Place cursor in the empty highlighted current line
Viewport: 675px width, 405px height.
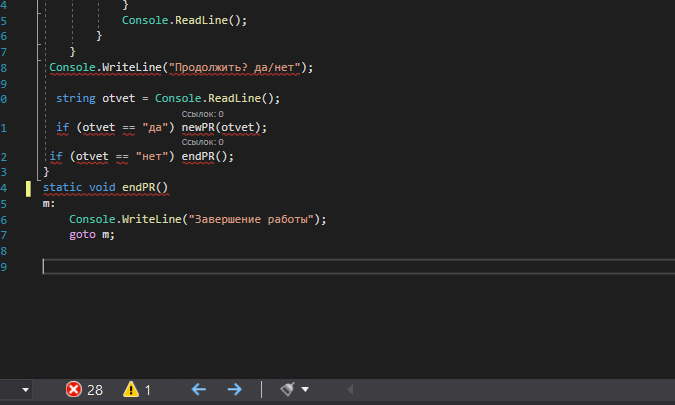359,266
